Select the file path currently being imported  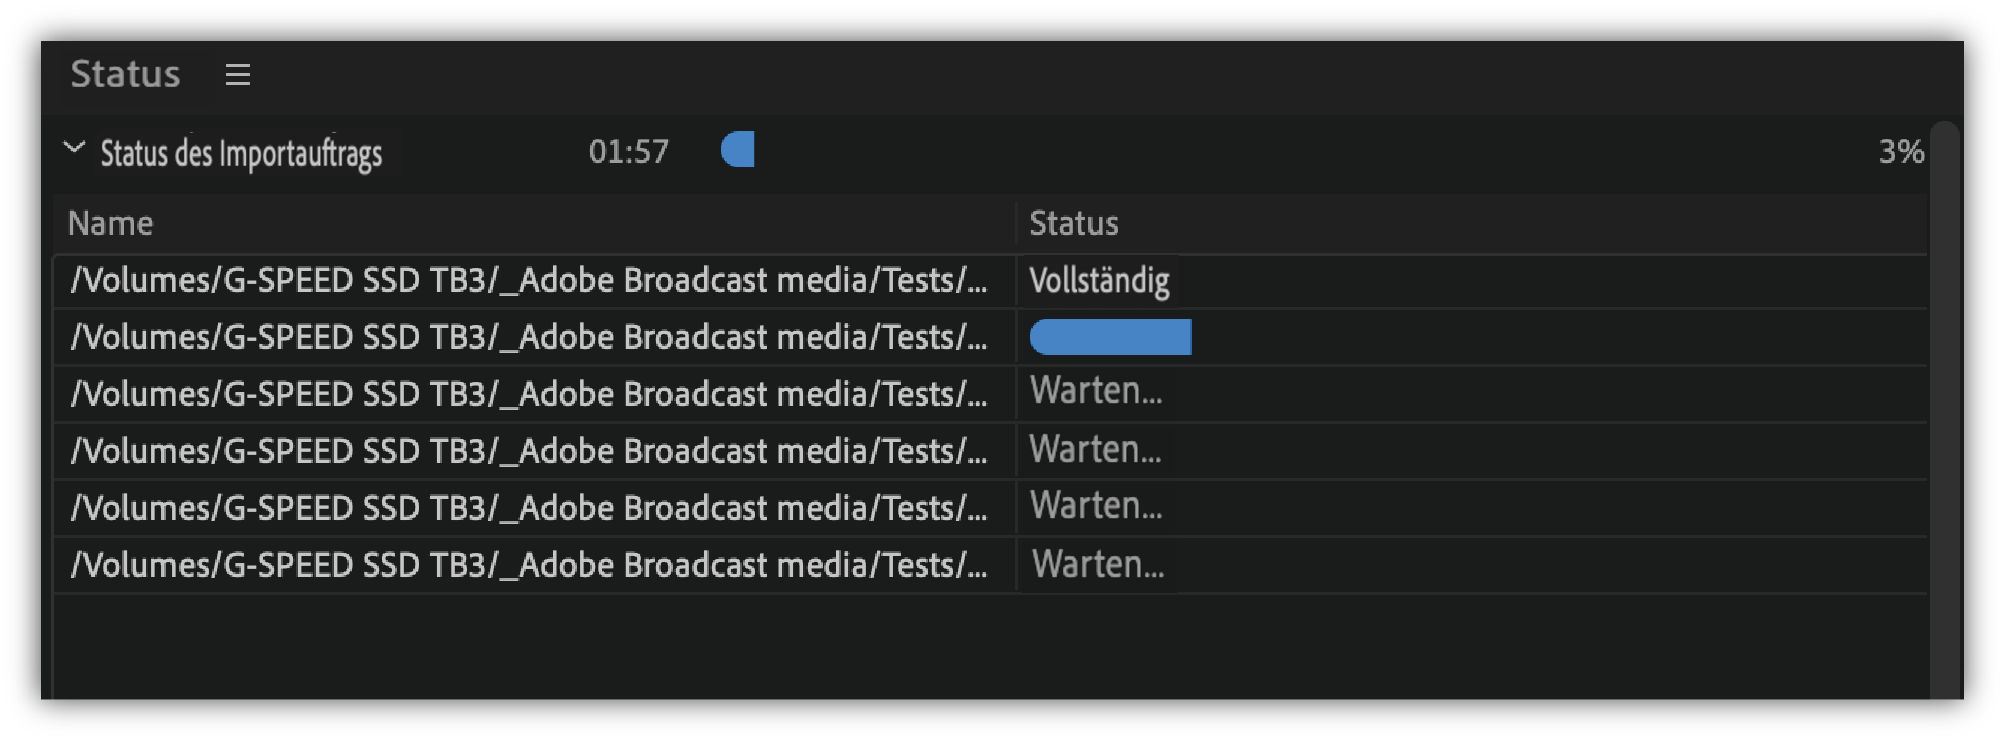529,338
